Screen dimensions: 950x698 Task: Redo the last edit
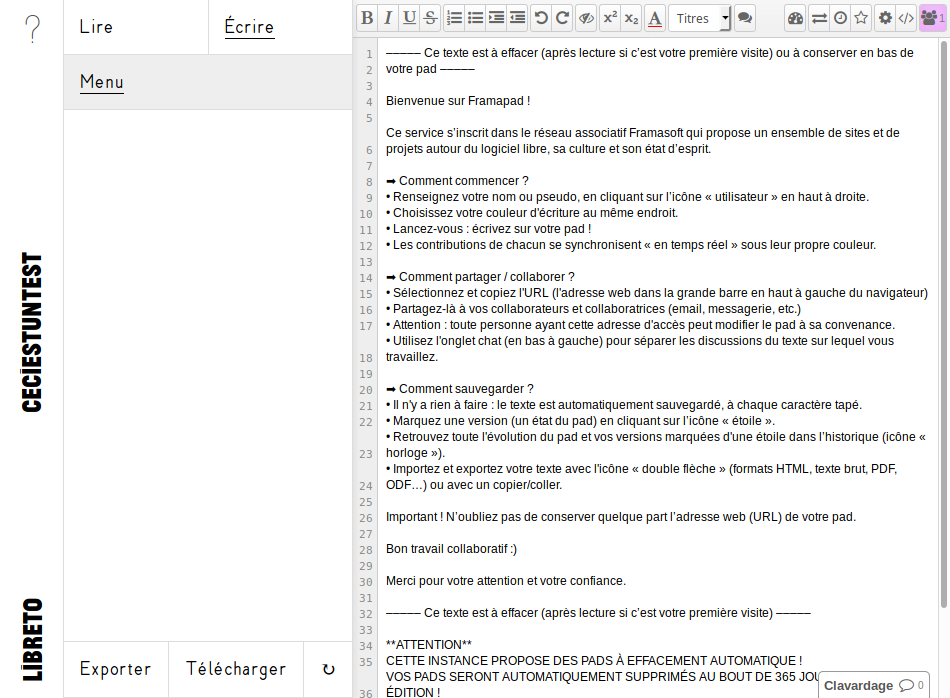562,18
